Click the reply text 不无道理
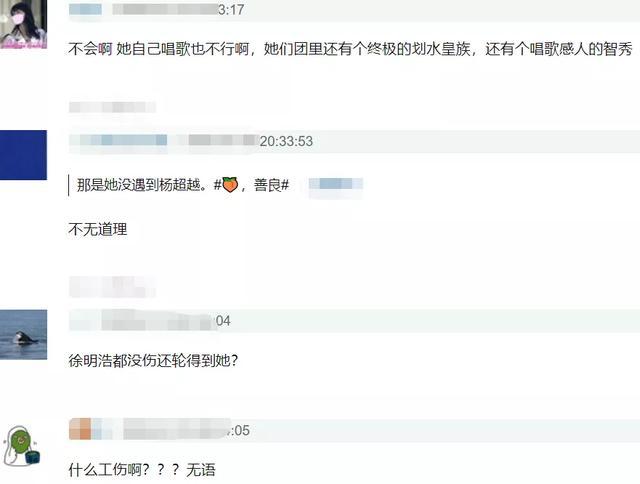This screenshot has height=484, width=640. 98,229
